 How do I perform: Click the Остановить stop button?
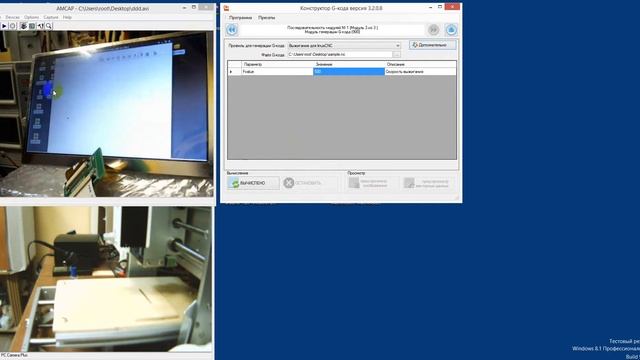click(309, 183)
